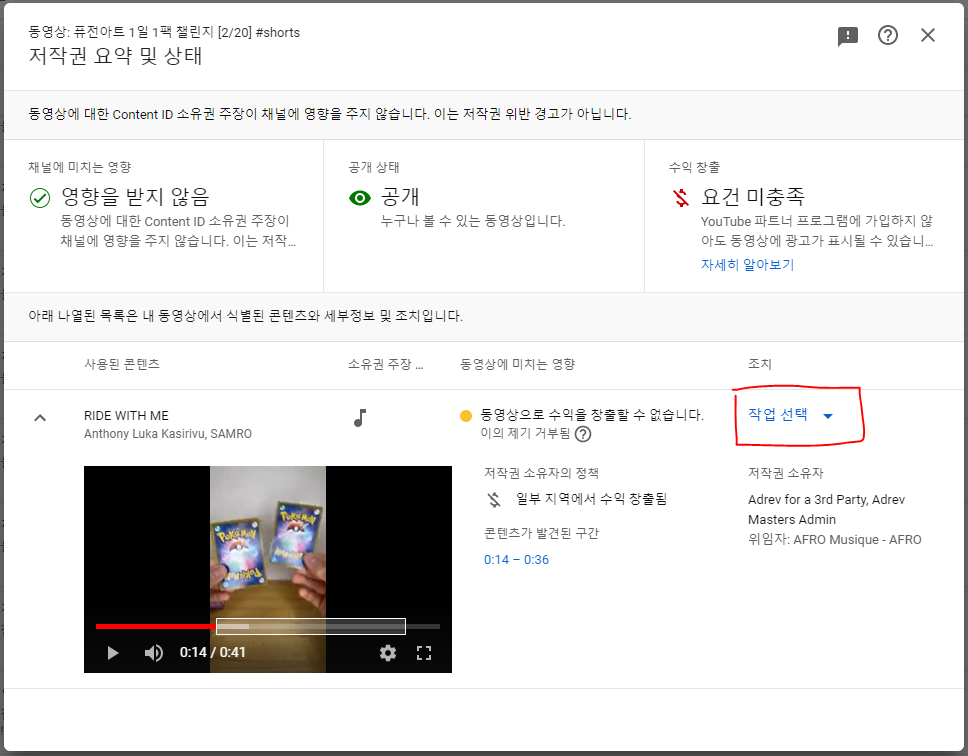Click the 요건 미충족 monetization status

[753, 197]
